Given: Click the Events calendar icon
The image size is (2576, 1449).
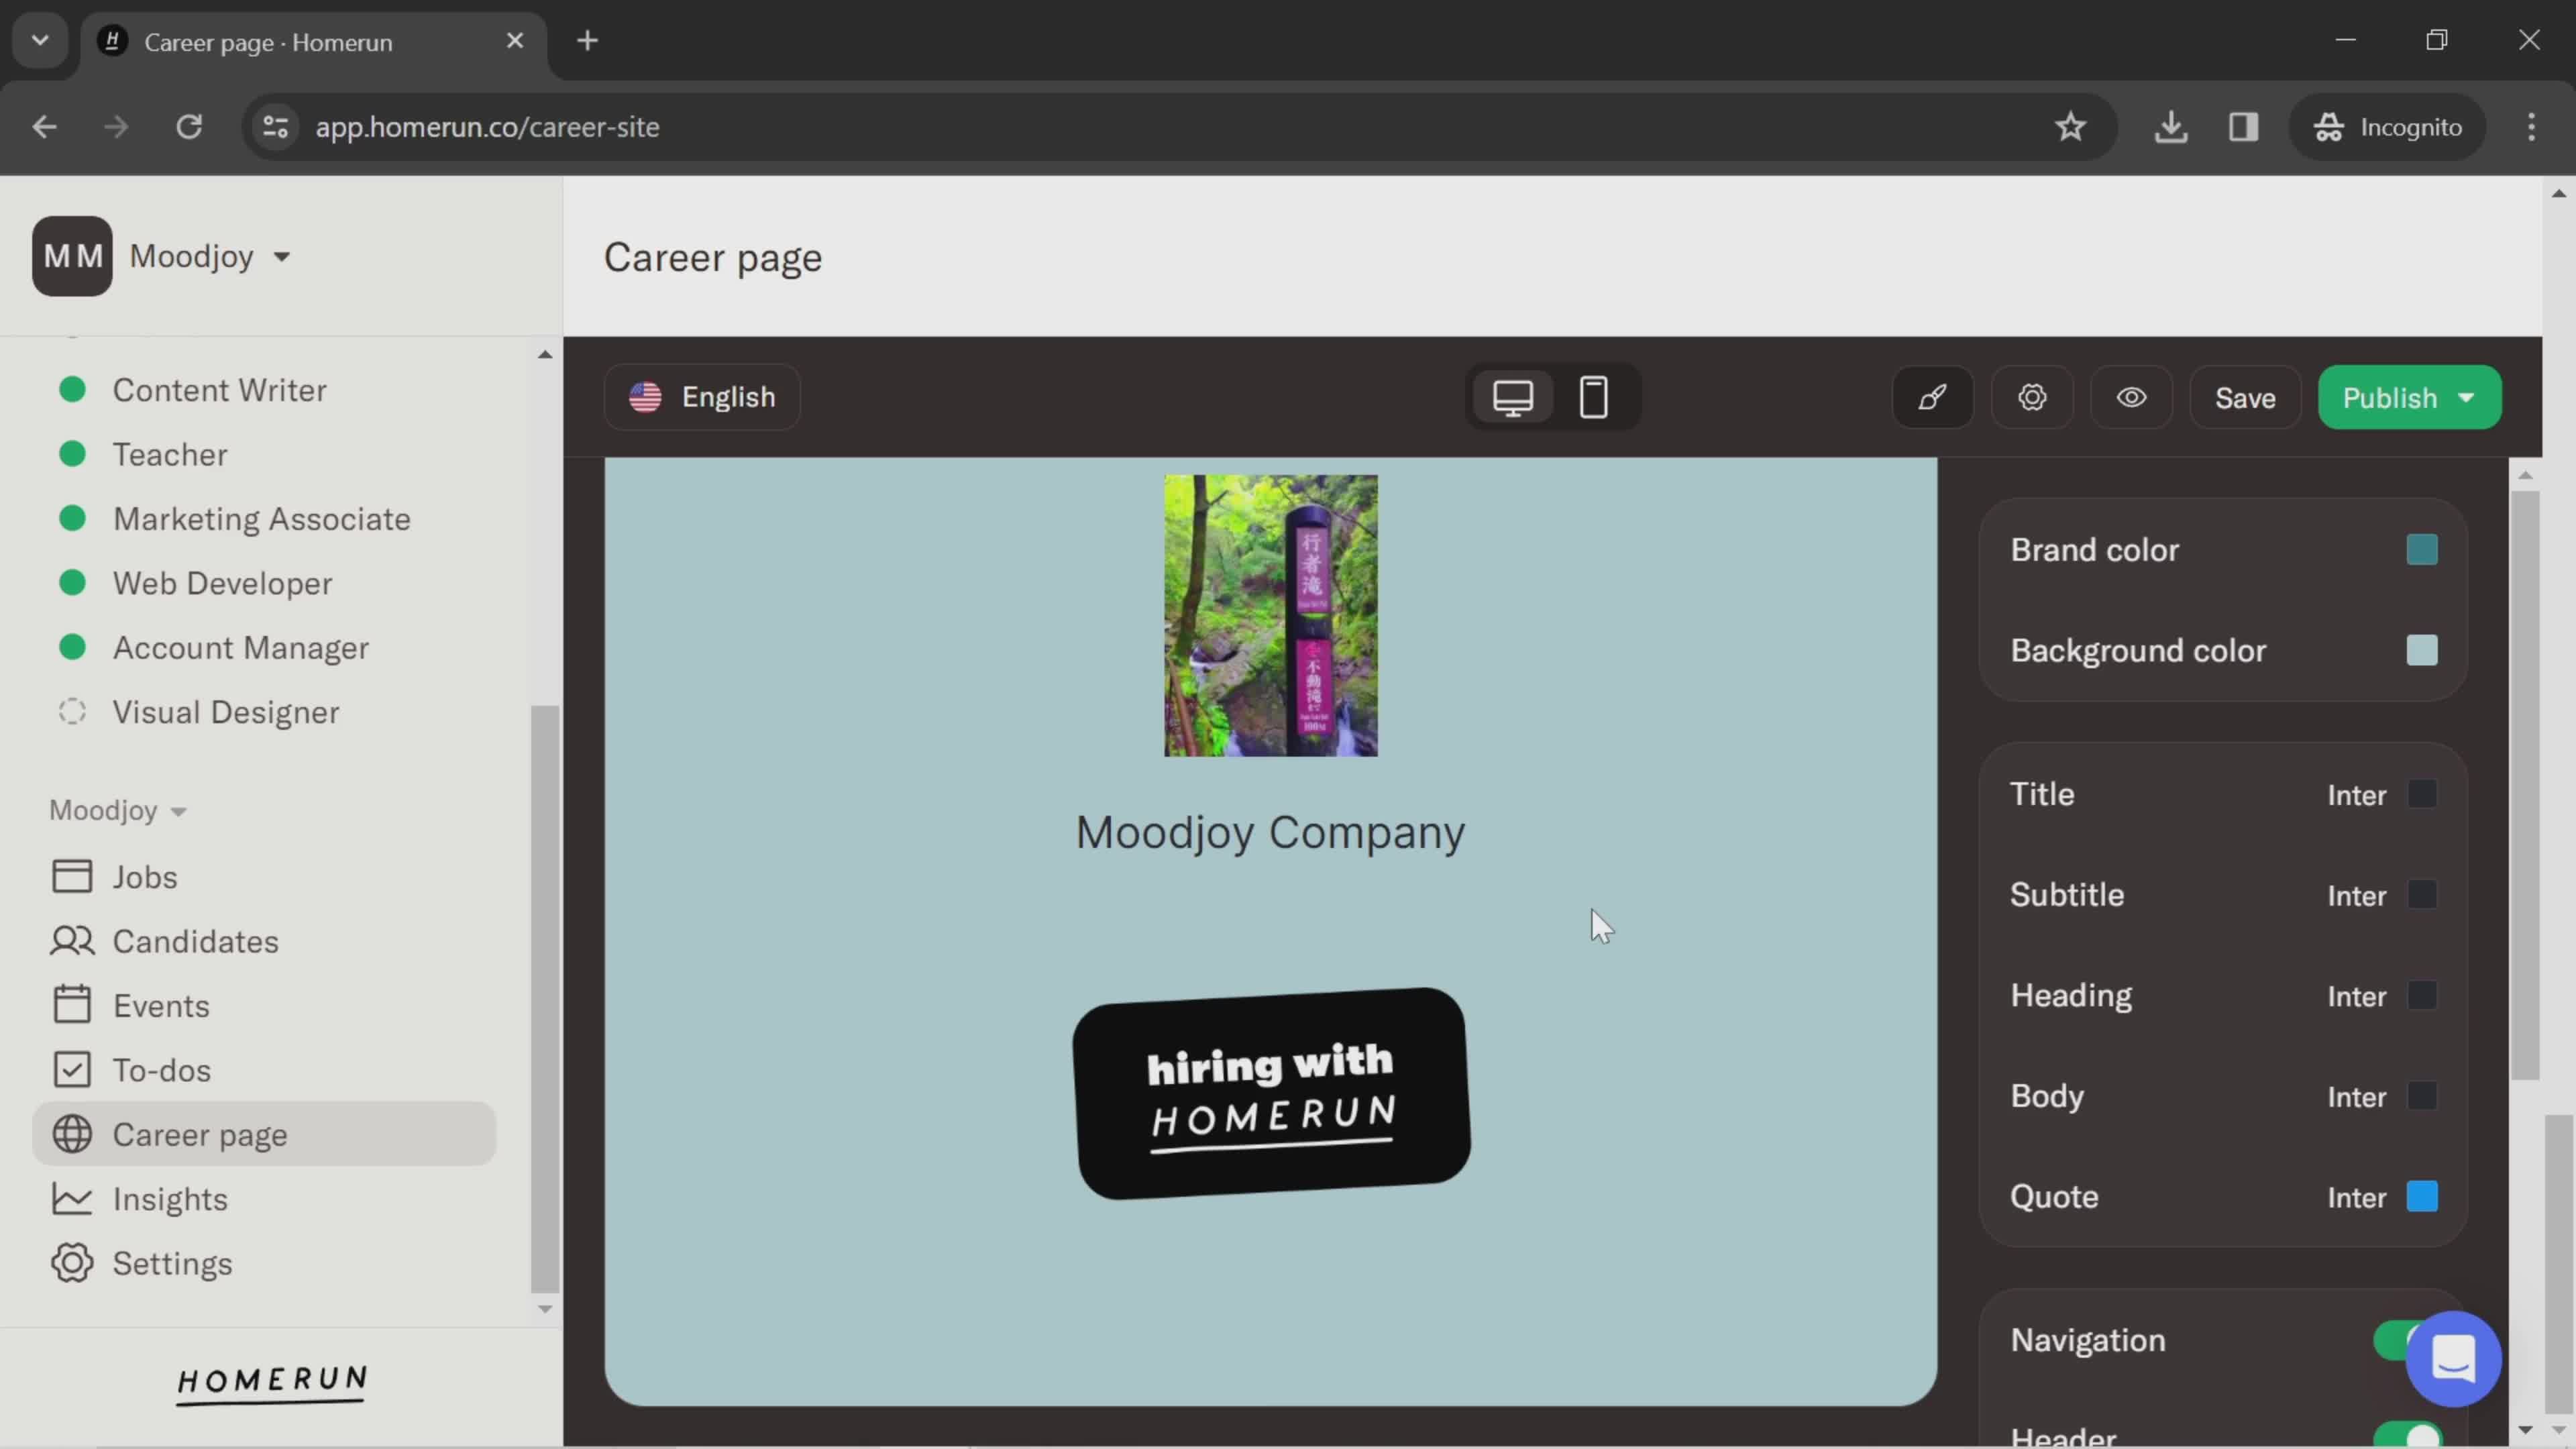Looking at the screenshot, I should (72, 1005).
